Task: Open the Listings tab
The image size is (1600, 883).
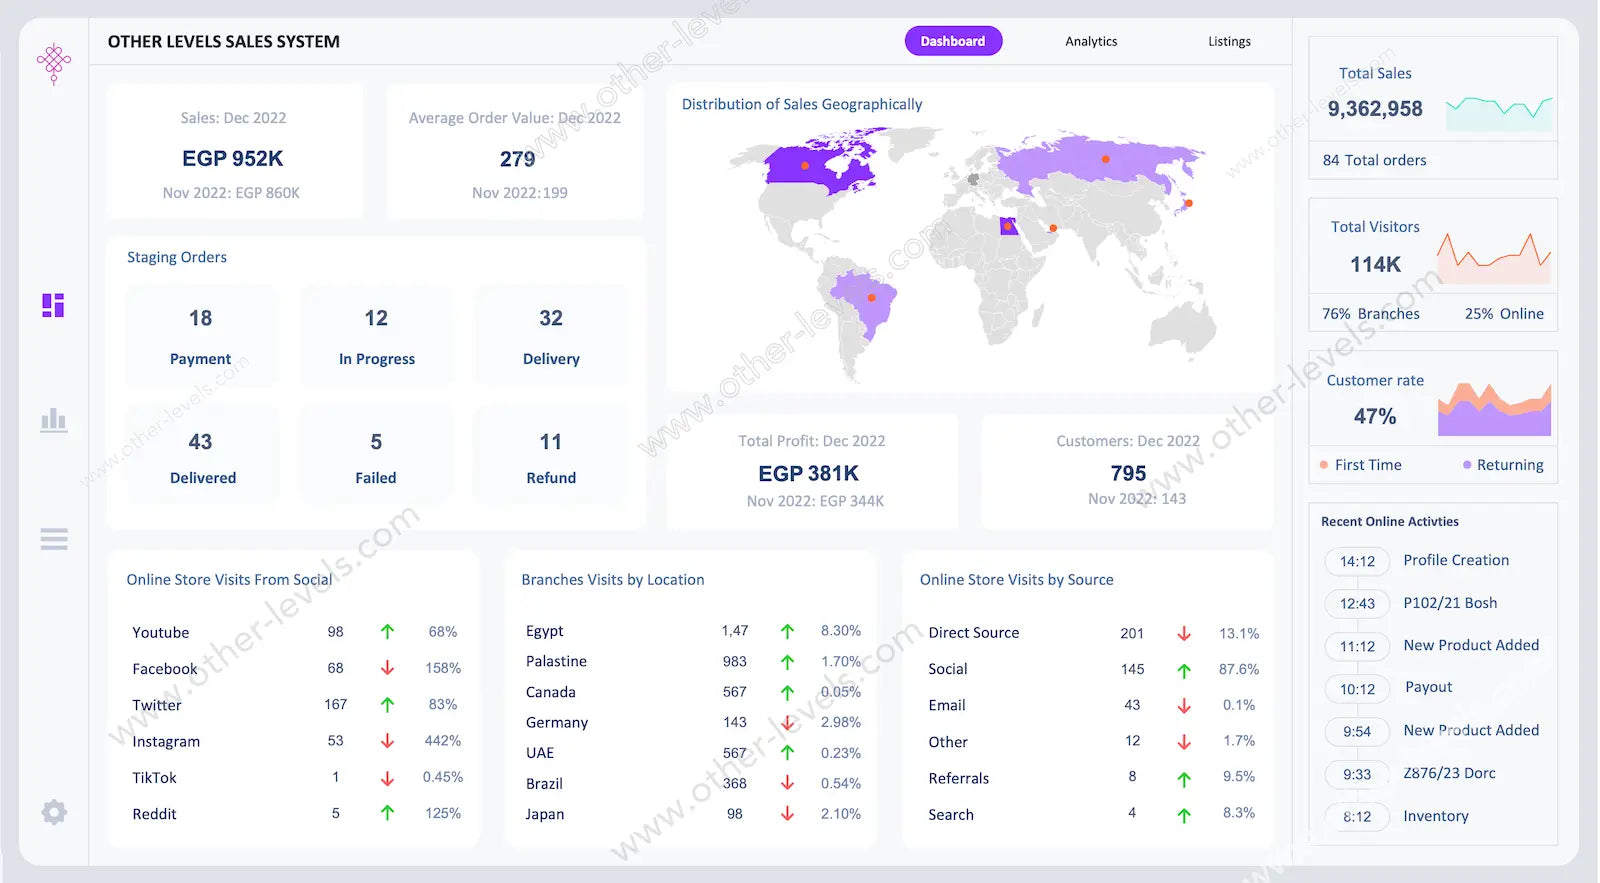Action: [x=1229, y=41]
